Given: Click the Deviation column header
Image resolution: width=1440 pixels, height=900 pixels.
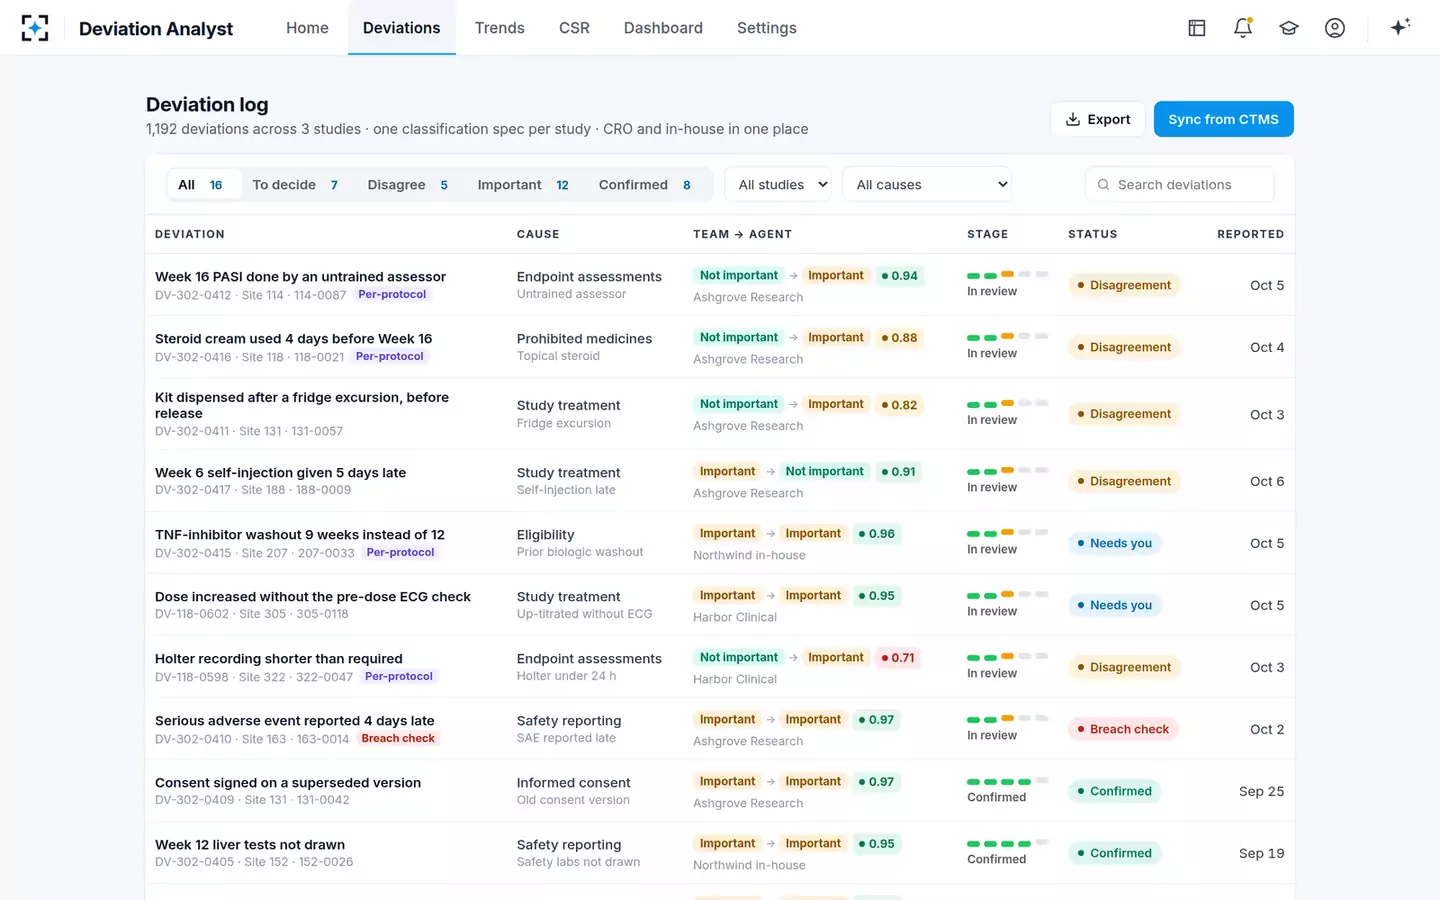Looking at the screenshot, I should pyautogui.click(x=190, y=234).
